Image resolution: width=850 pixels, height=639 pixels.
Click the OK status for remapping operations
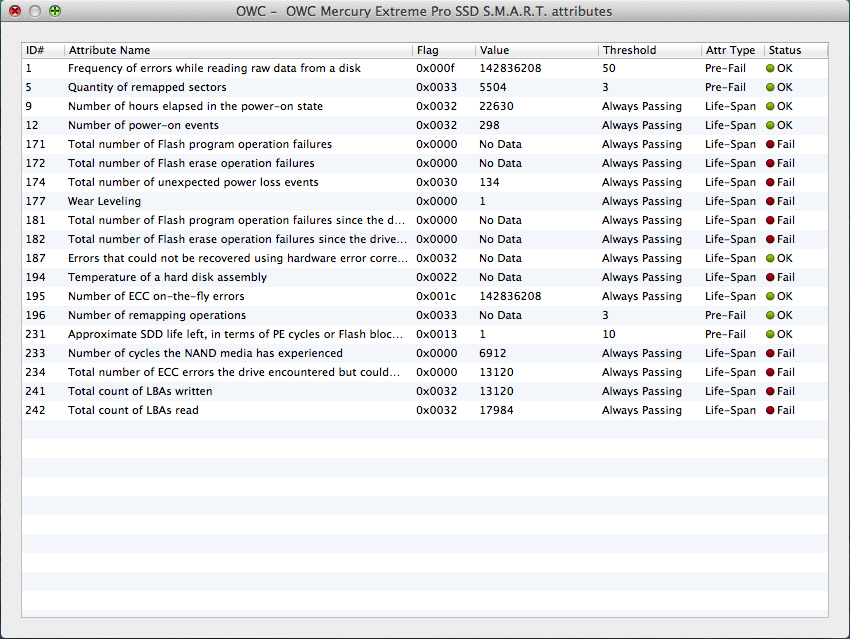(779, 315)
